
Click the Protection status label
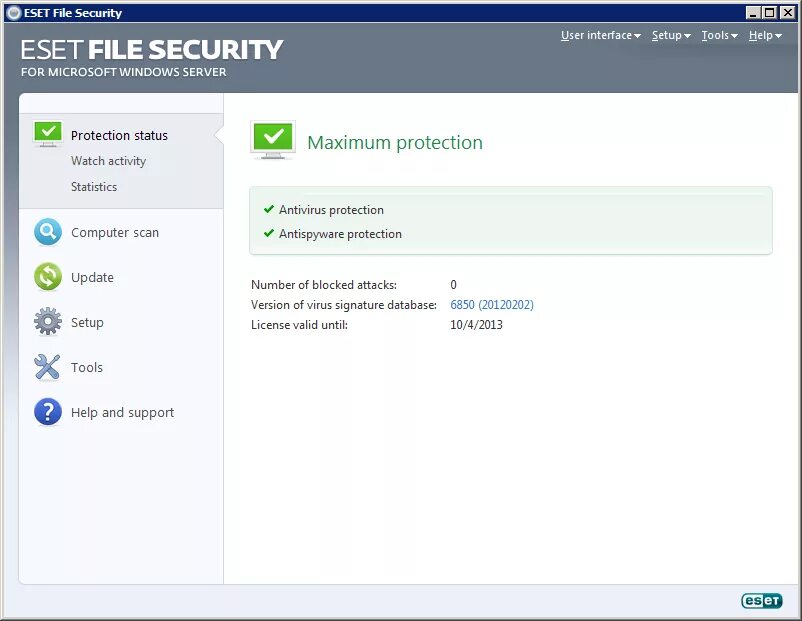[119, 135]
